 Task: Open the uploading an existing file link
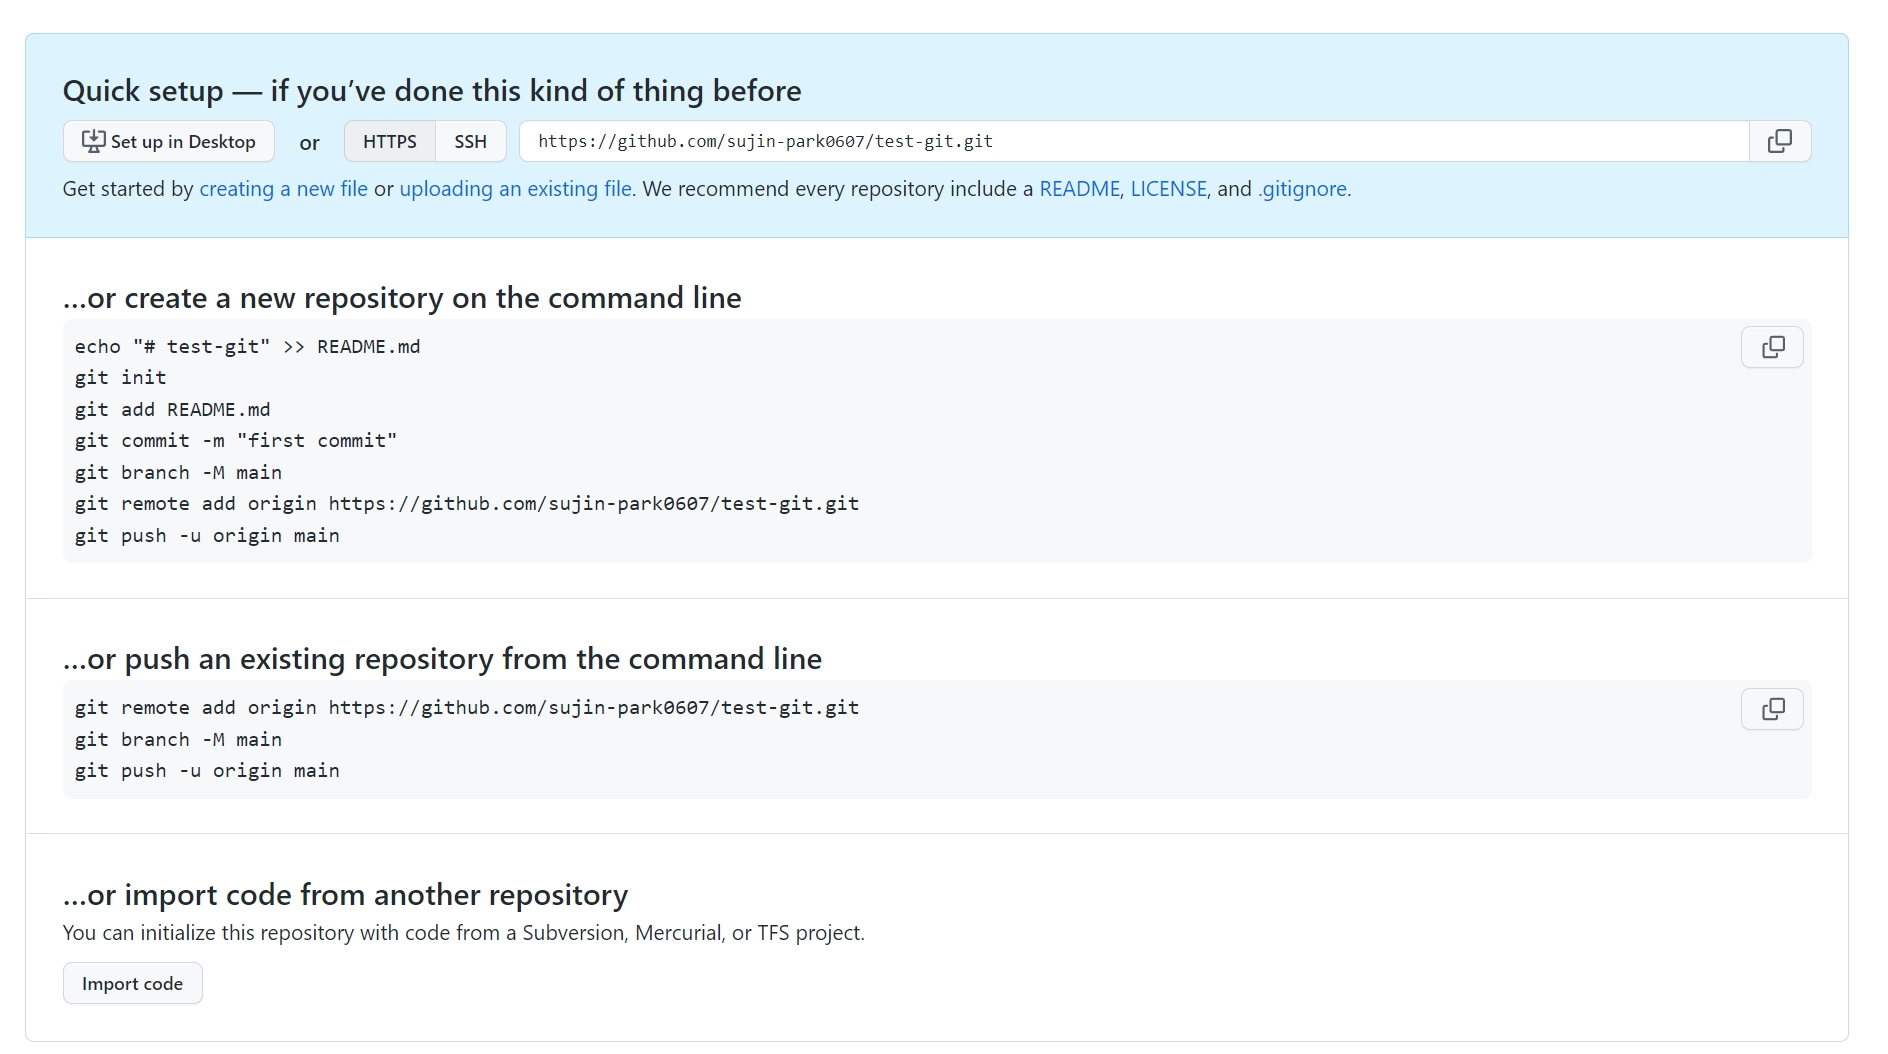point(515,189)
